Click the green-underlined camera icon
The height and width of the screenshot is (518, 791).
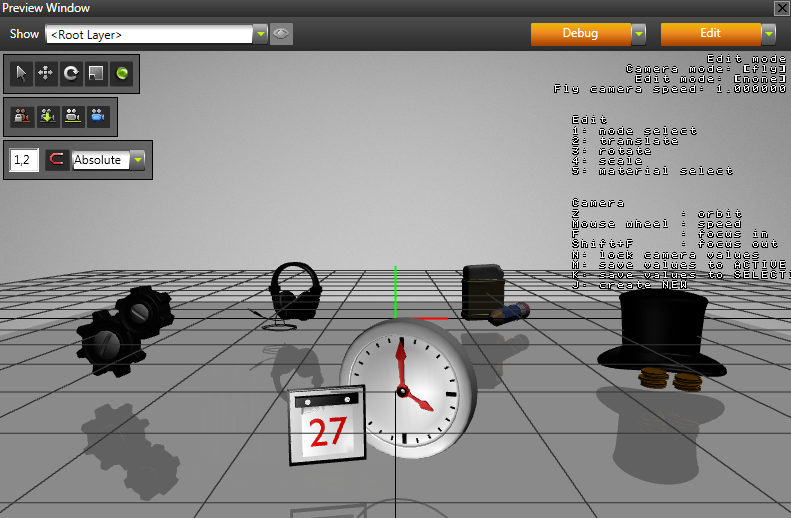click(72, 116)
